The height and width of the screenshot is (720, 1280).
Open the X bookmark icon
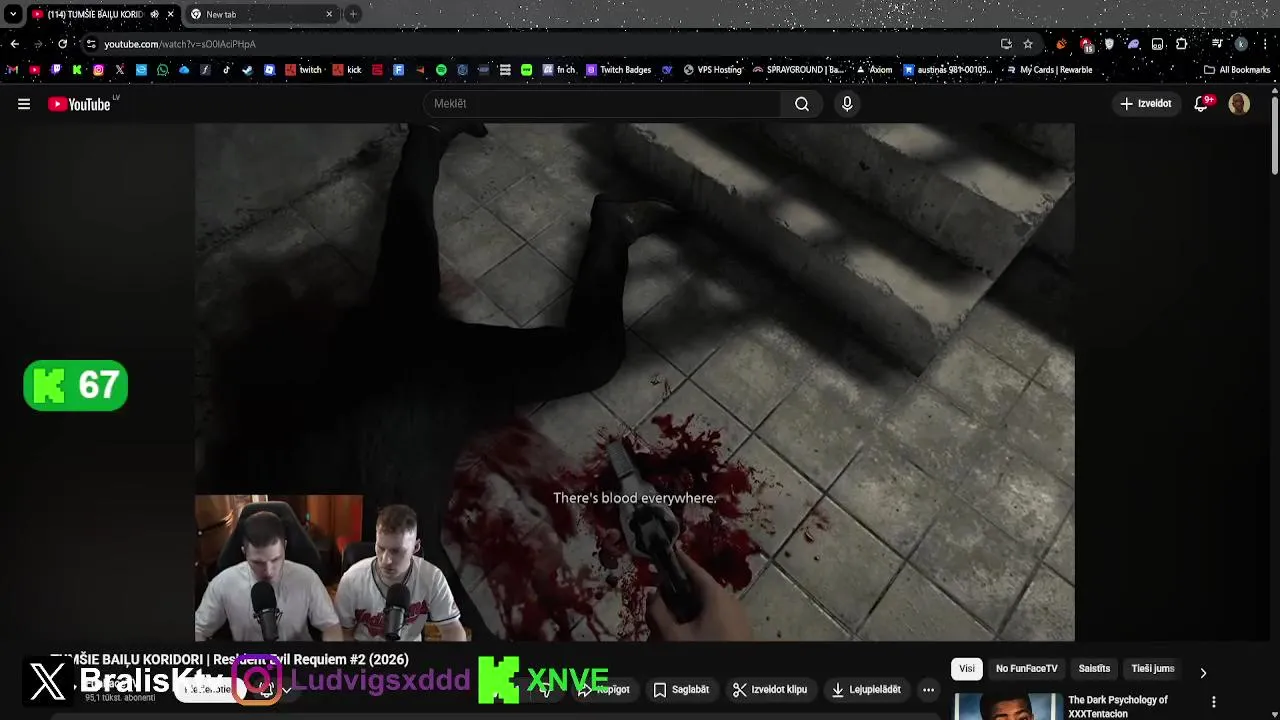[120, 70]
